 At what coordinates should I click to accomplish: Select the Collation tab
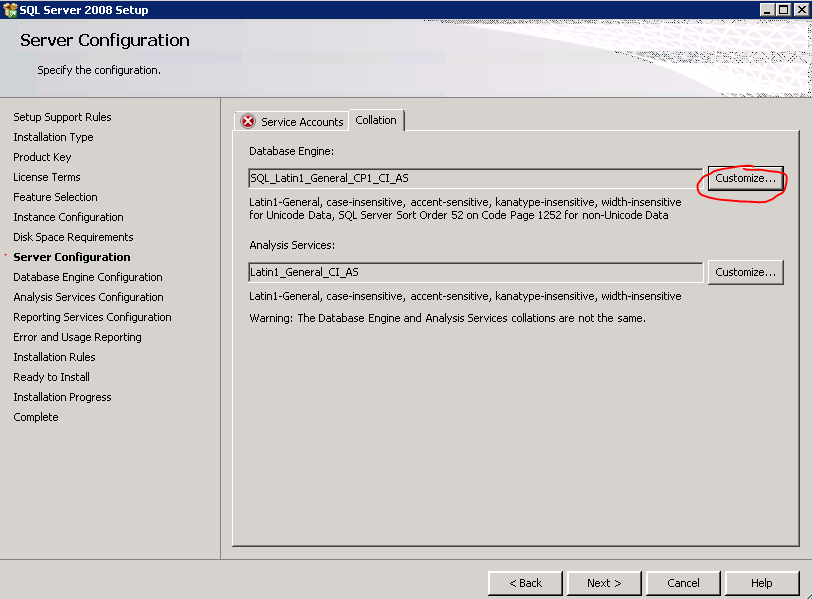coord(376,120)
